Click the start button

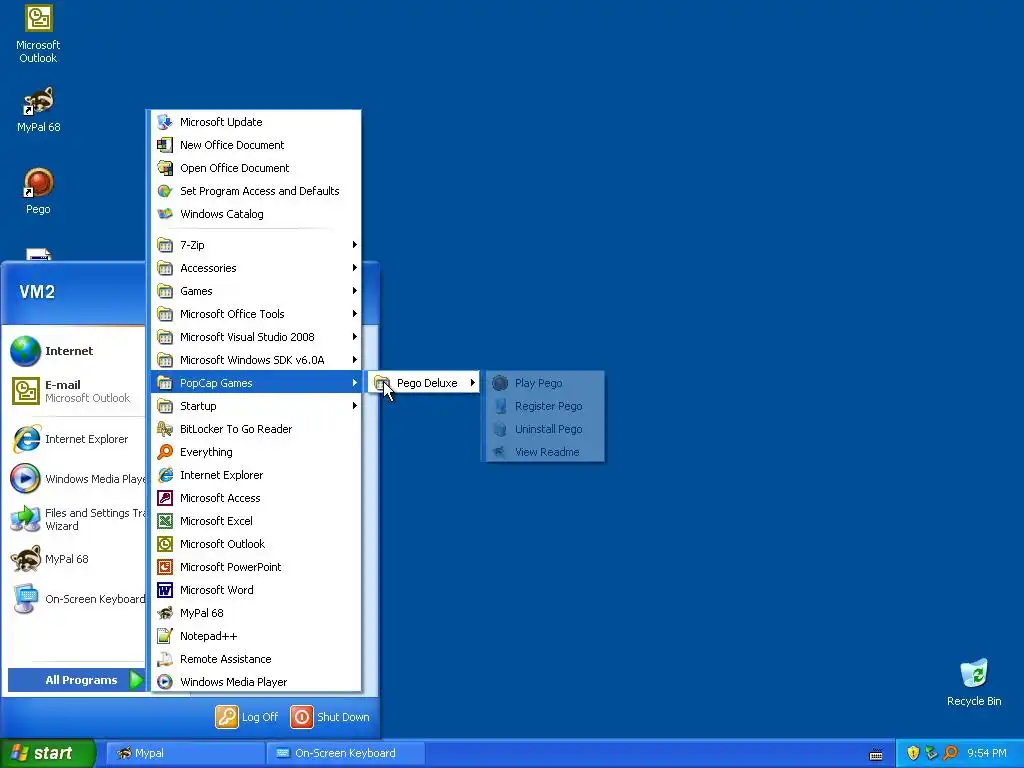[48, 753]
